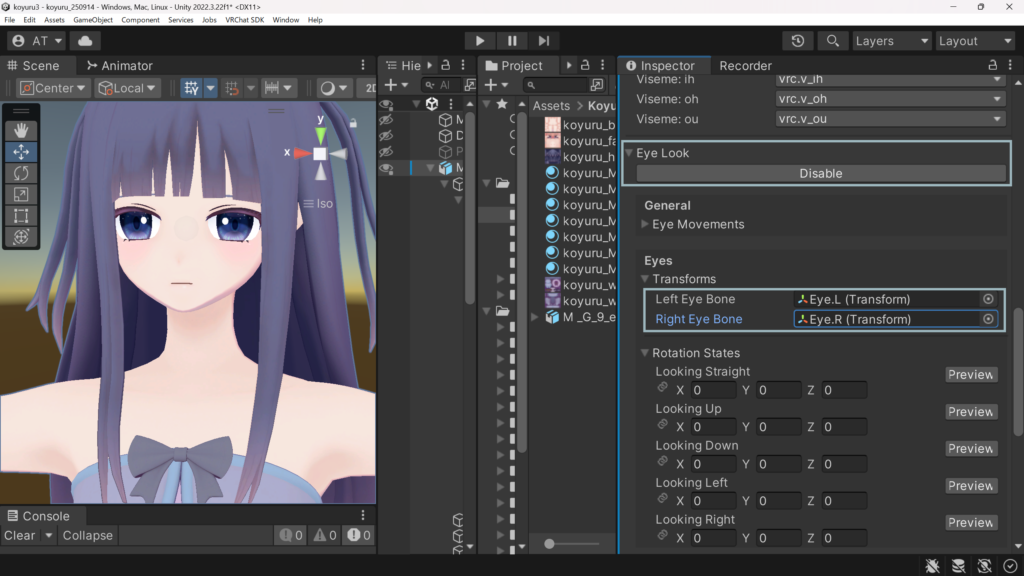Screen dimensions: 1024x576
Task: Select the Rect transform tool
Action: (21, 215)
